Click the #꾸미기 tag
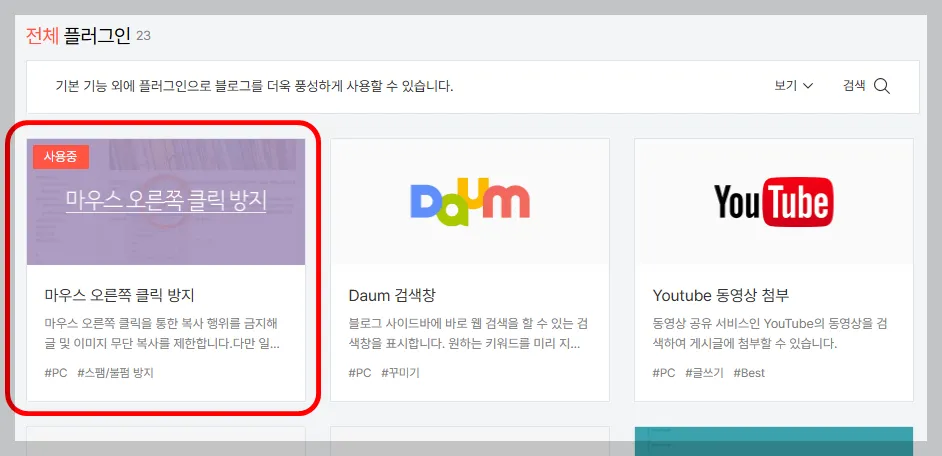This screenshot has width=942, height=456. [x=400, y=373]
